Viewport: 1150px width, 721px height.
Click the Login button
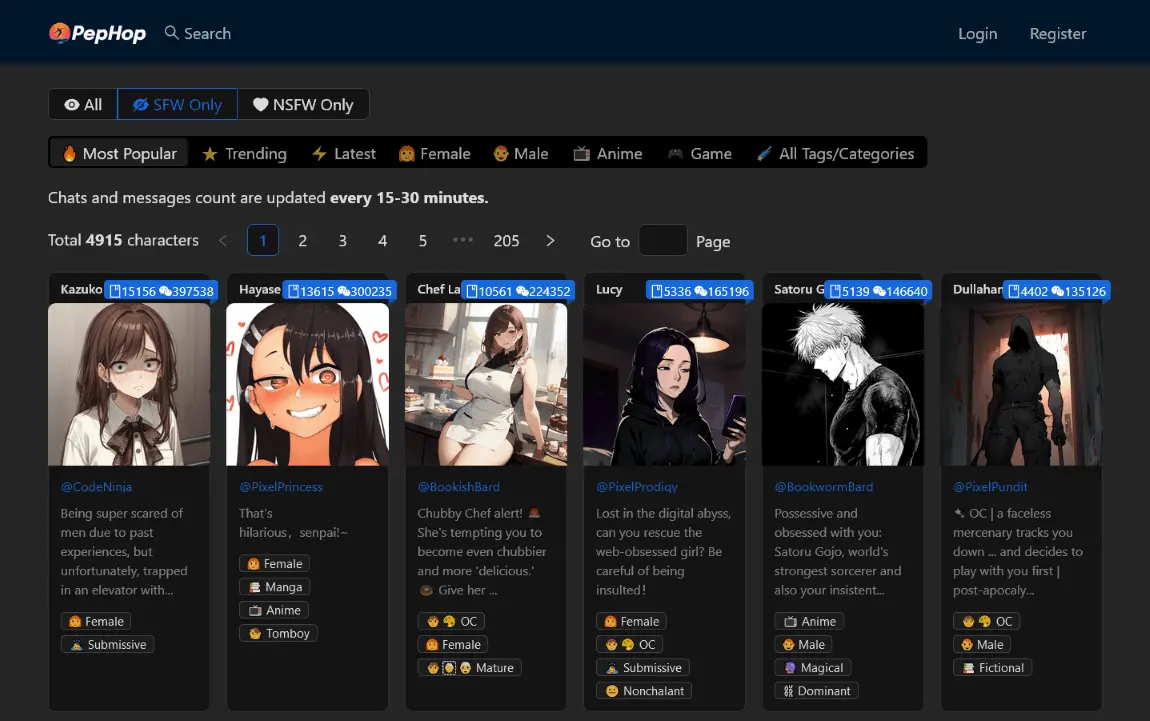coord(977,33)
